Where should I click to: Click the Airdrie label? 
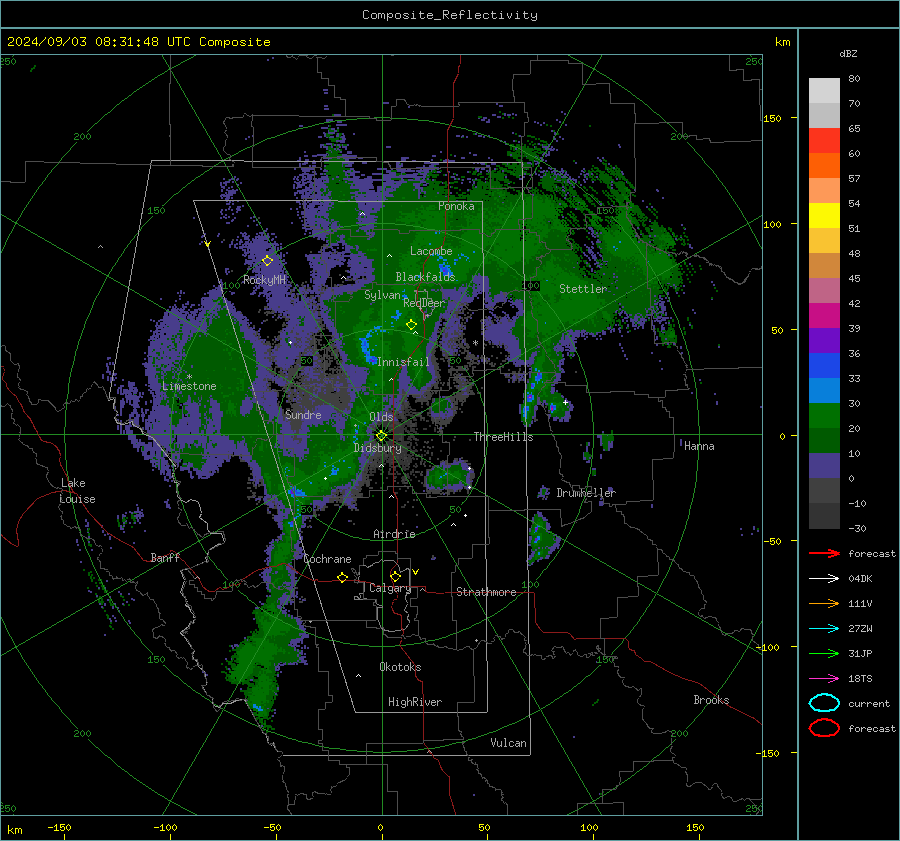[394, 534]
